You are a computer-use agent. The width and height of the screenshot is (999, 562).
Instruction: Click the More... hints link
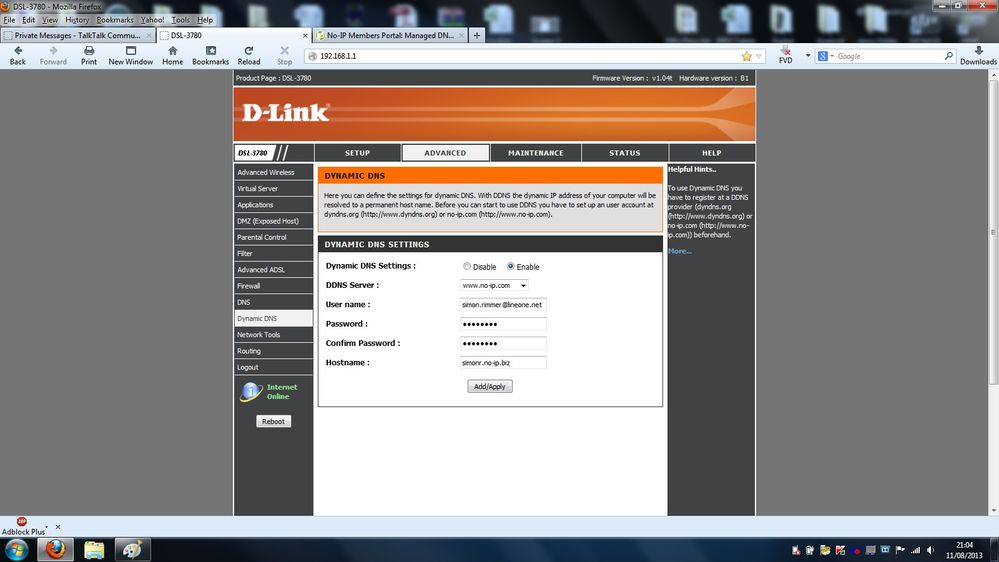pyautogui.click(x=680, y=251)
